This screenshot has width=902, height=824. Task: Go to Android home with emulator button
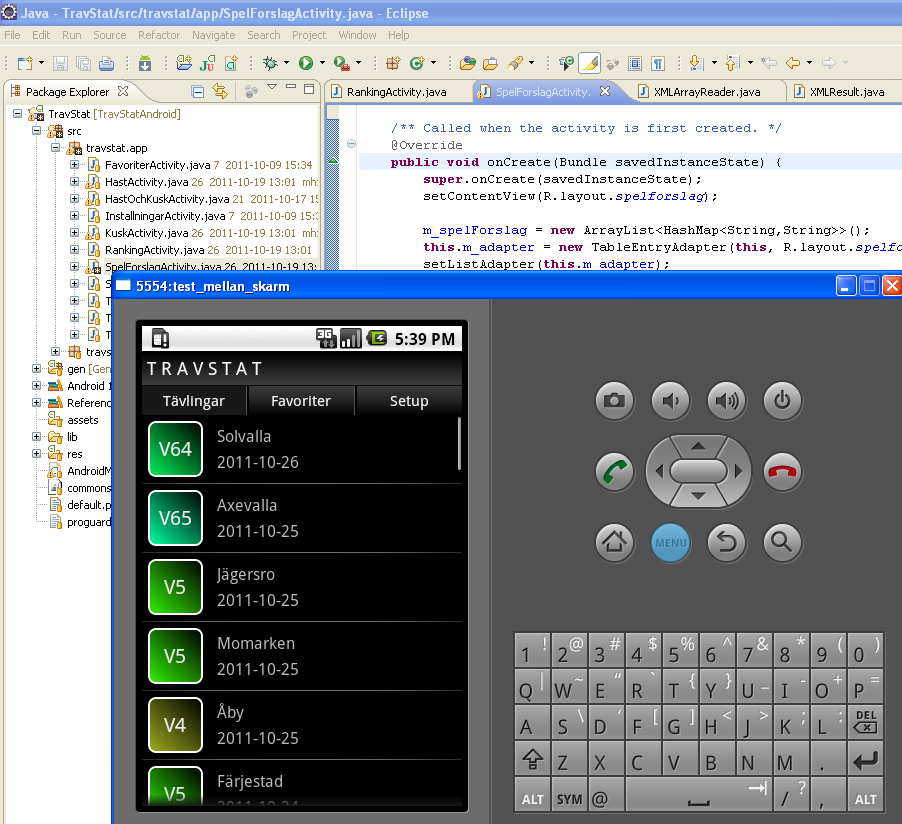[x=614, y=542]
